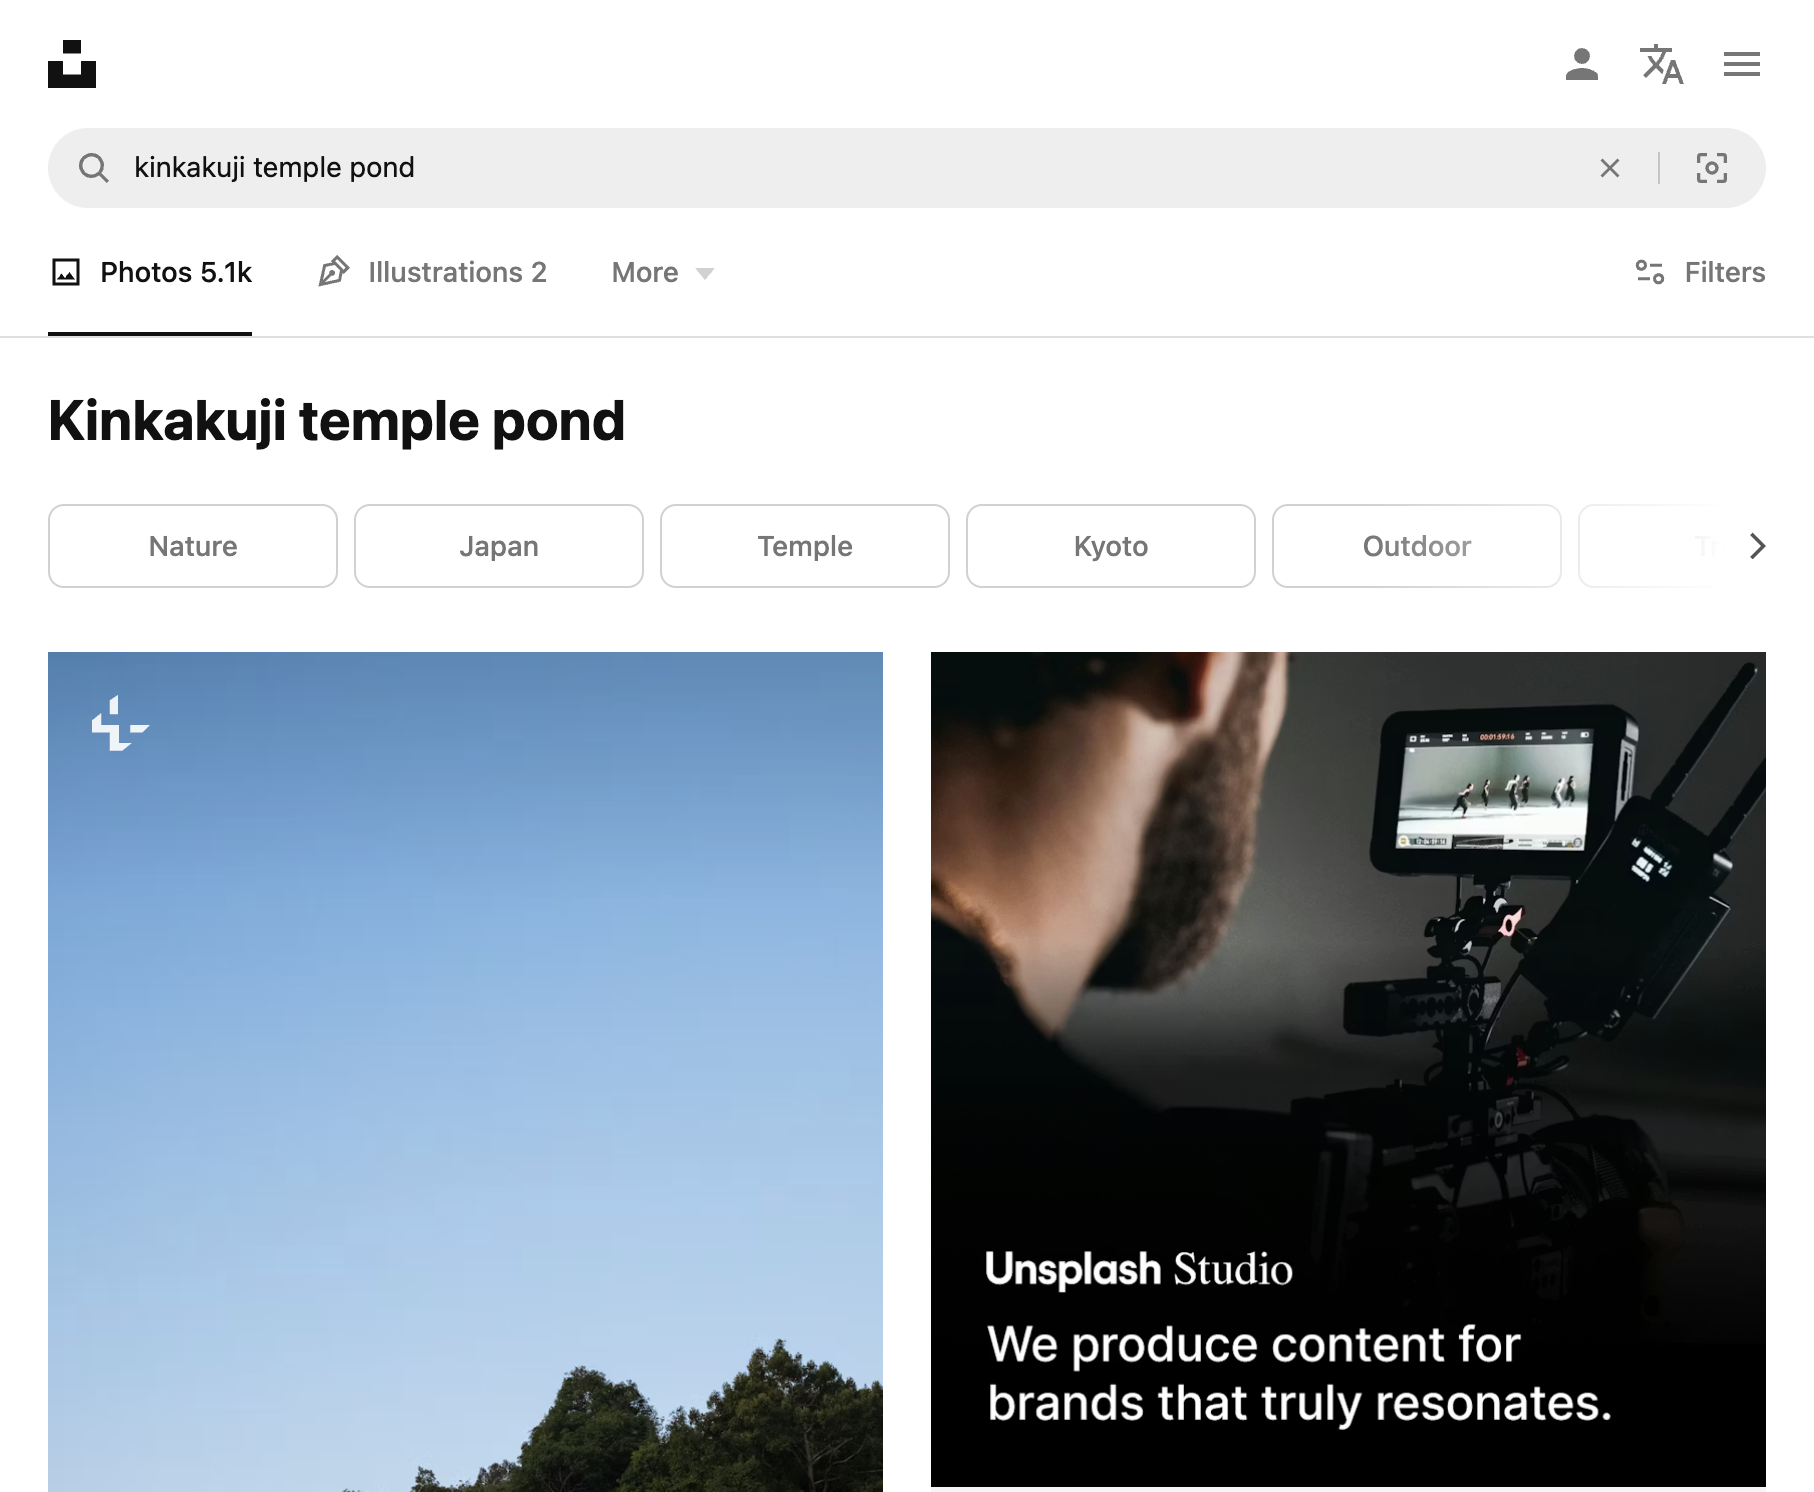The height and width of the screenshot is (1492, 1814).
Task: Select the Japan tag
Action: (x=499, y=546)
